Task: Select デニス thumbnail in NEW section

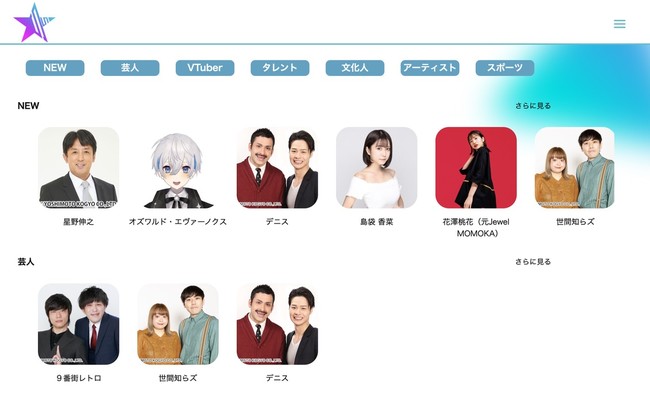Action: click(277, 167)
